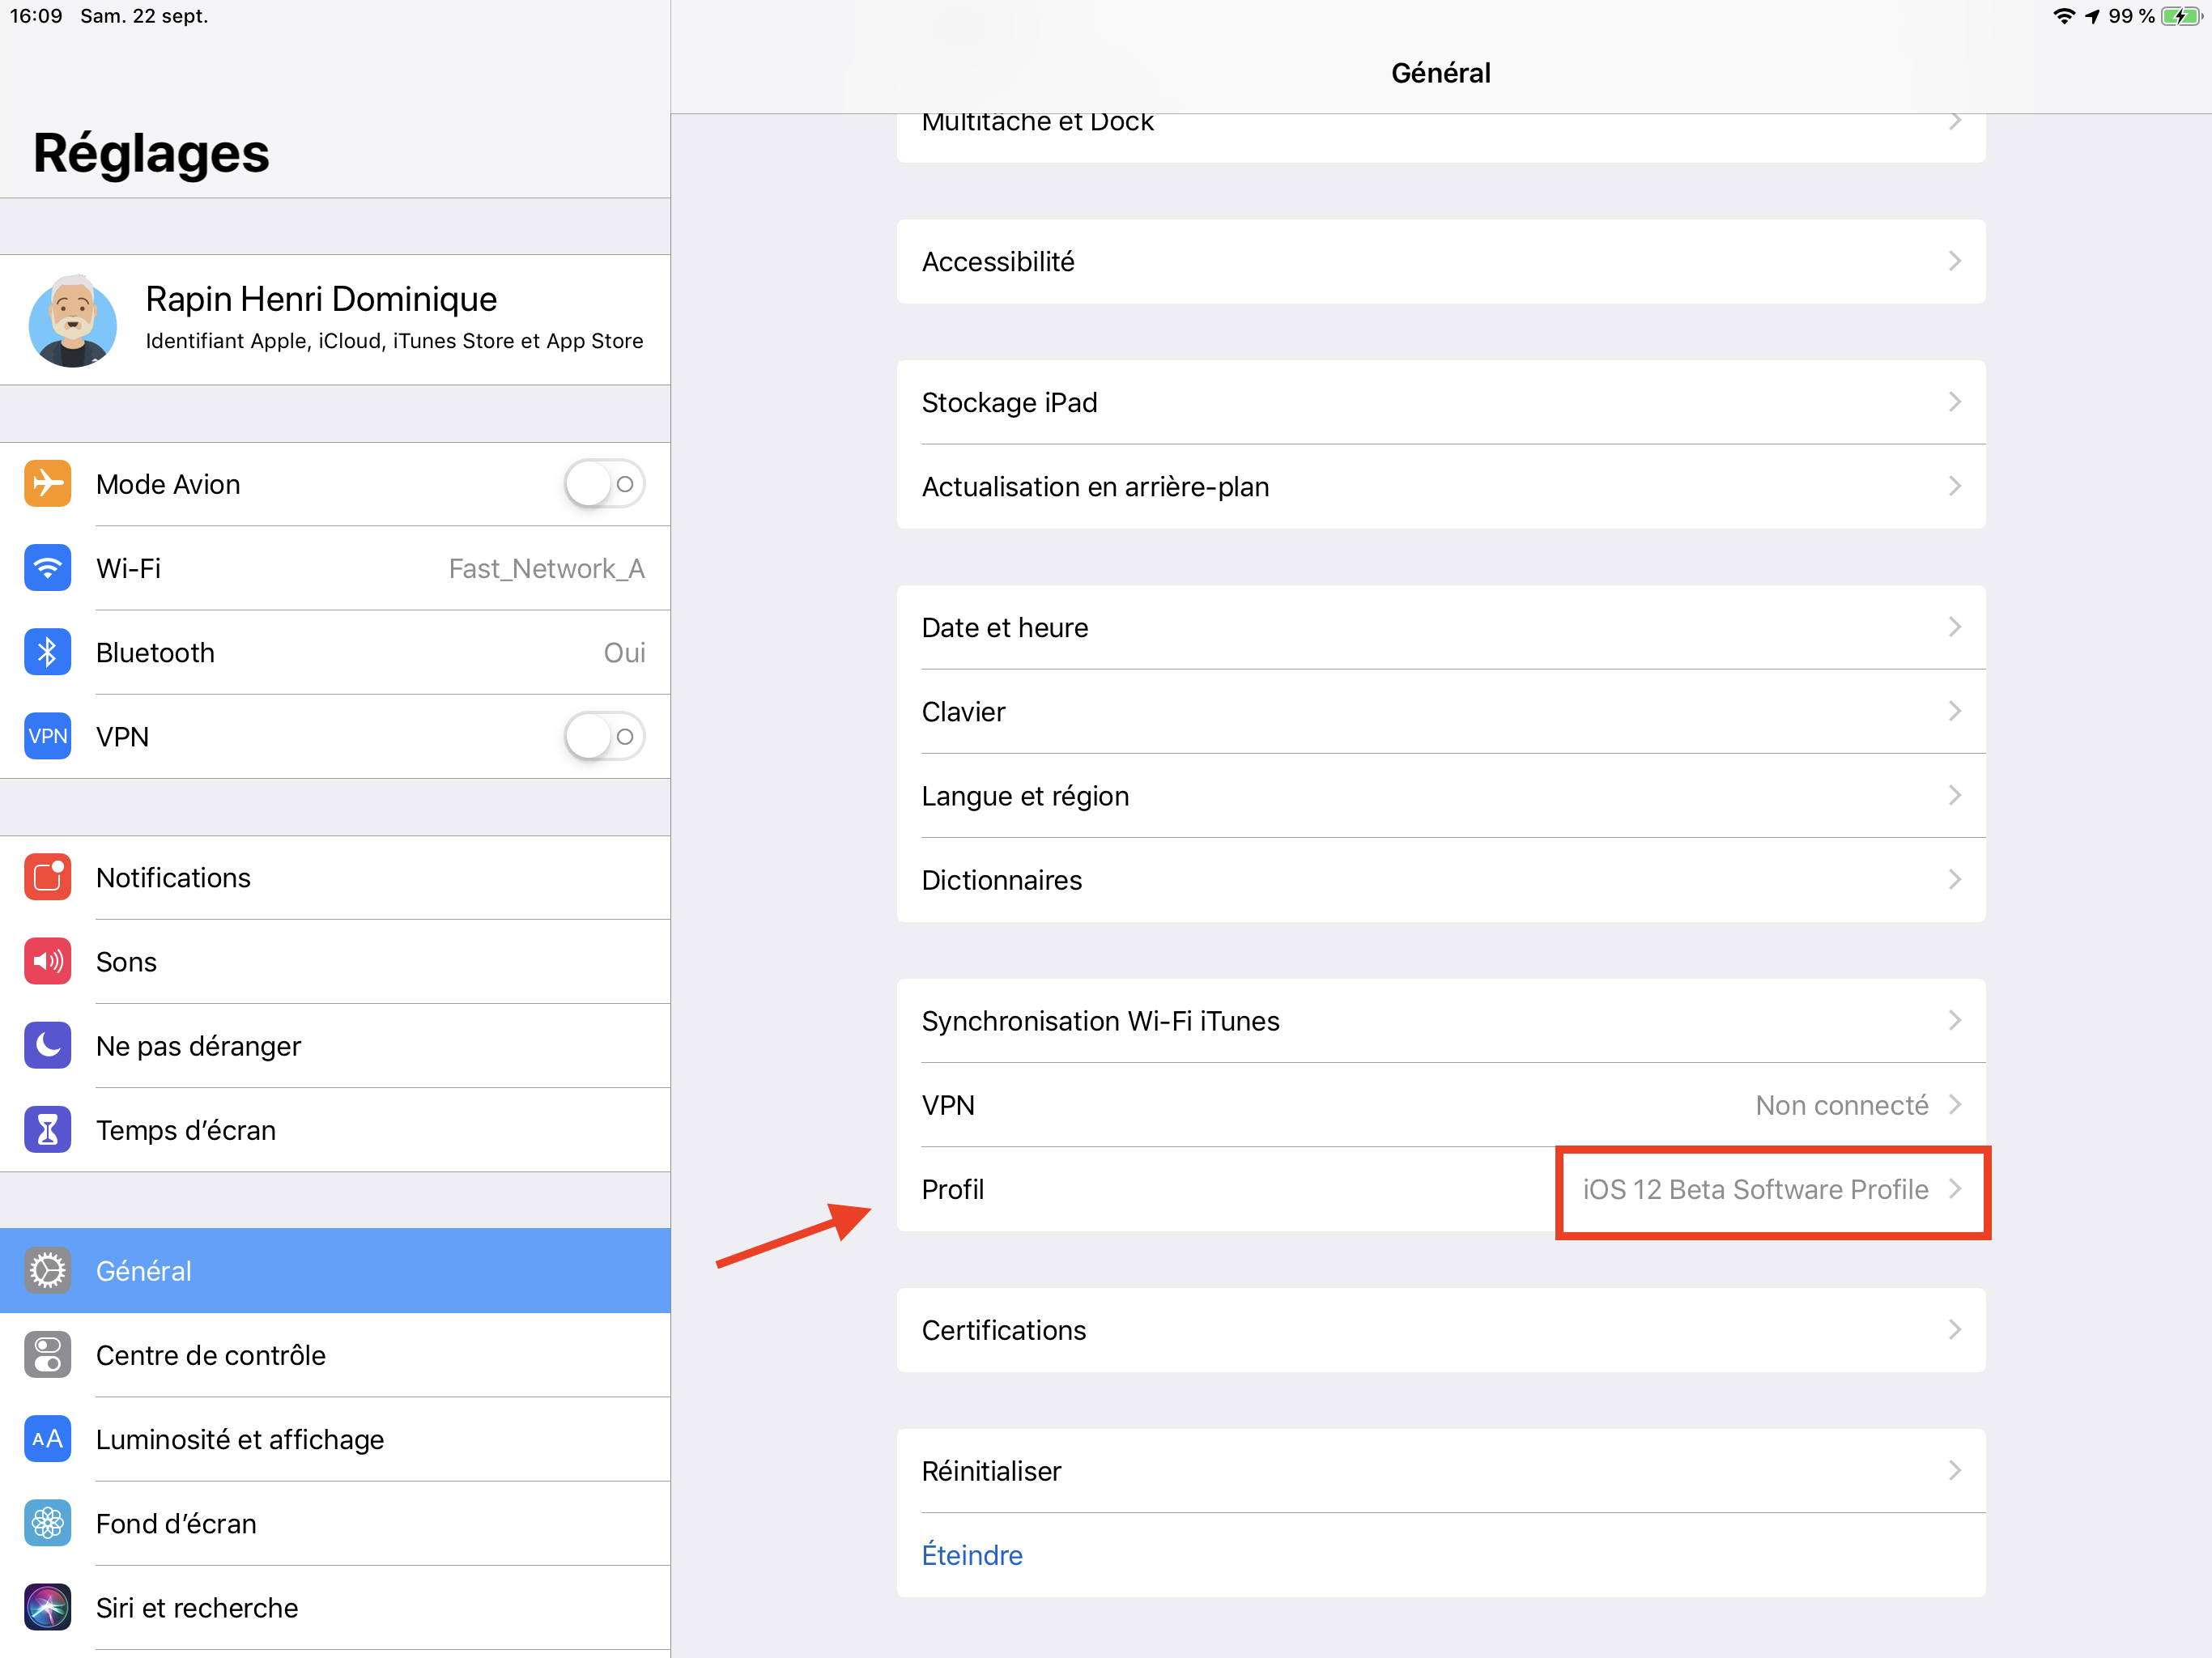
Task: Tap the Sons speaker icon
Action: coord(47,961)
